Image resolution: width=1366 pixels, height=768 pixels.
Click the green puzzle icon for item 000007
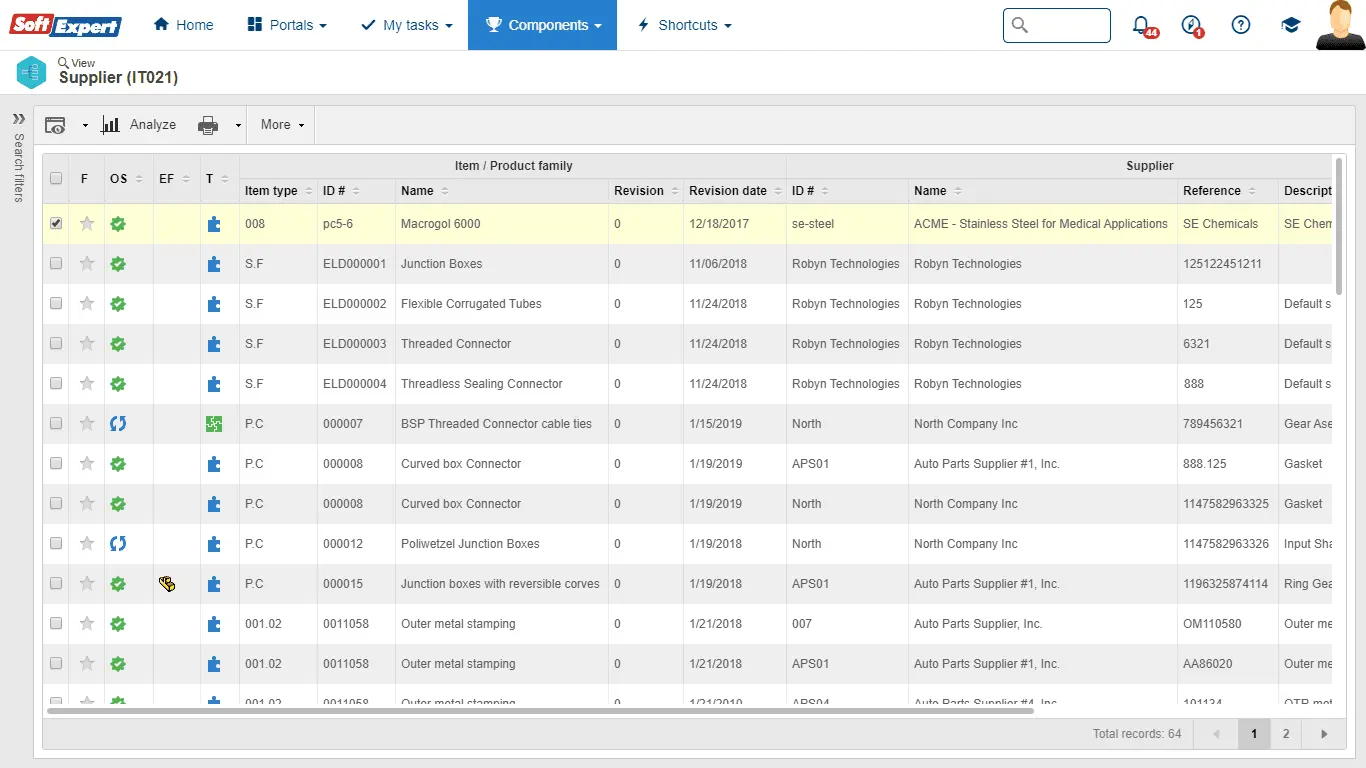pyautogui.click(x=213, y=424)
